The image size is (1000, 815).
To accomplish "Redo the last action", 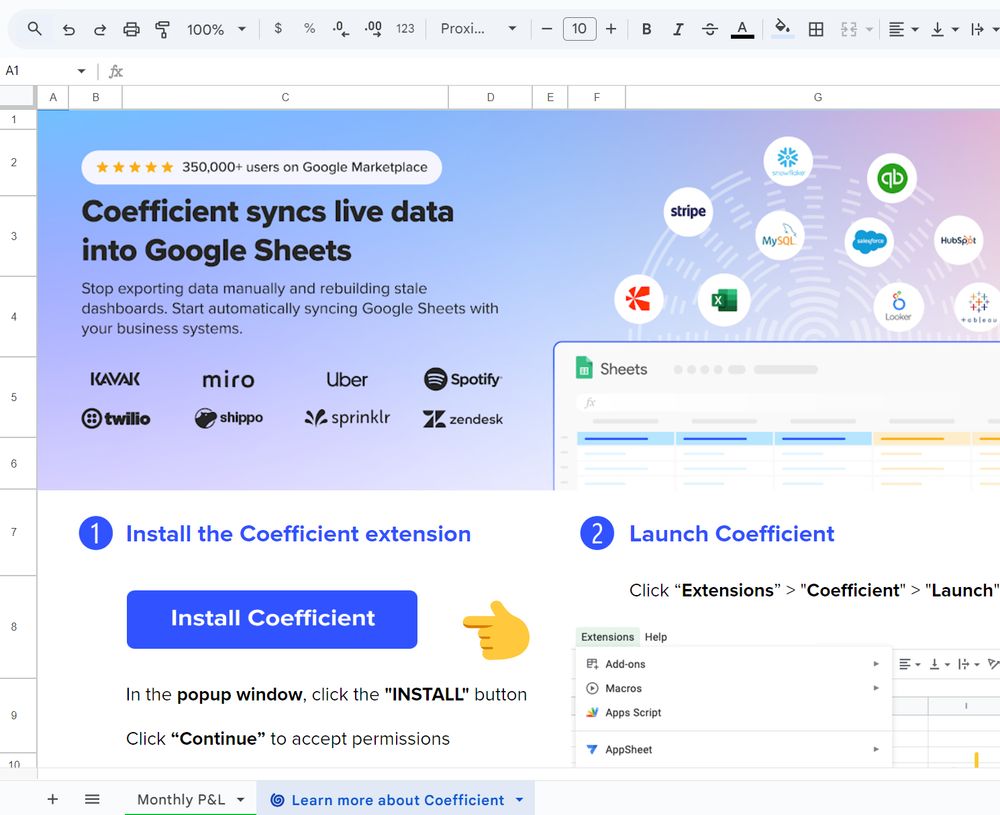I will [x=100, y=29].
